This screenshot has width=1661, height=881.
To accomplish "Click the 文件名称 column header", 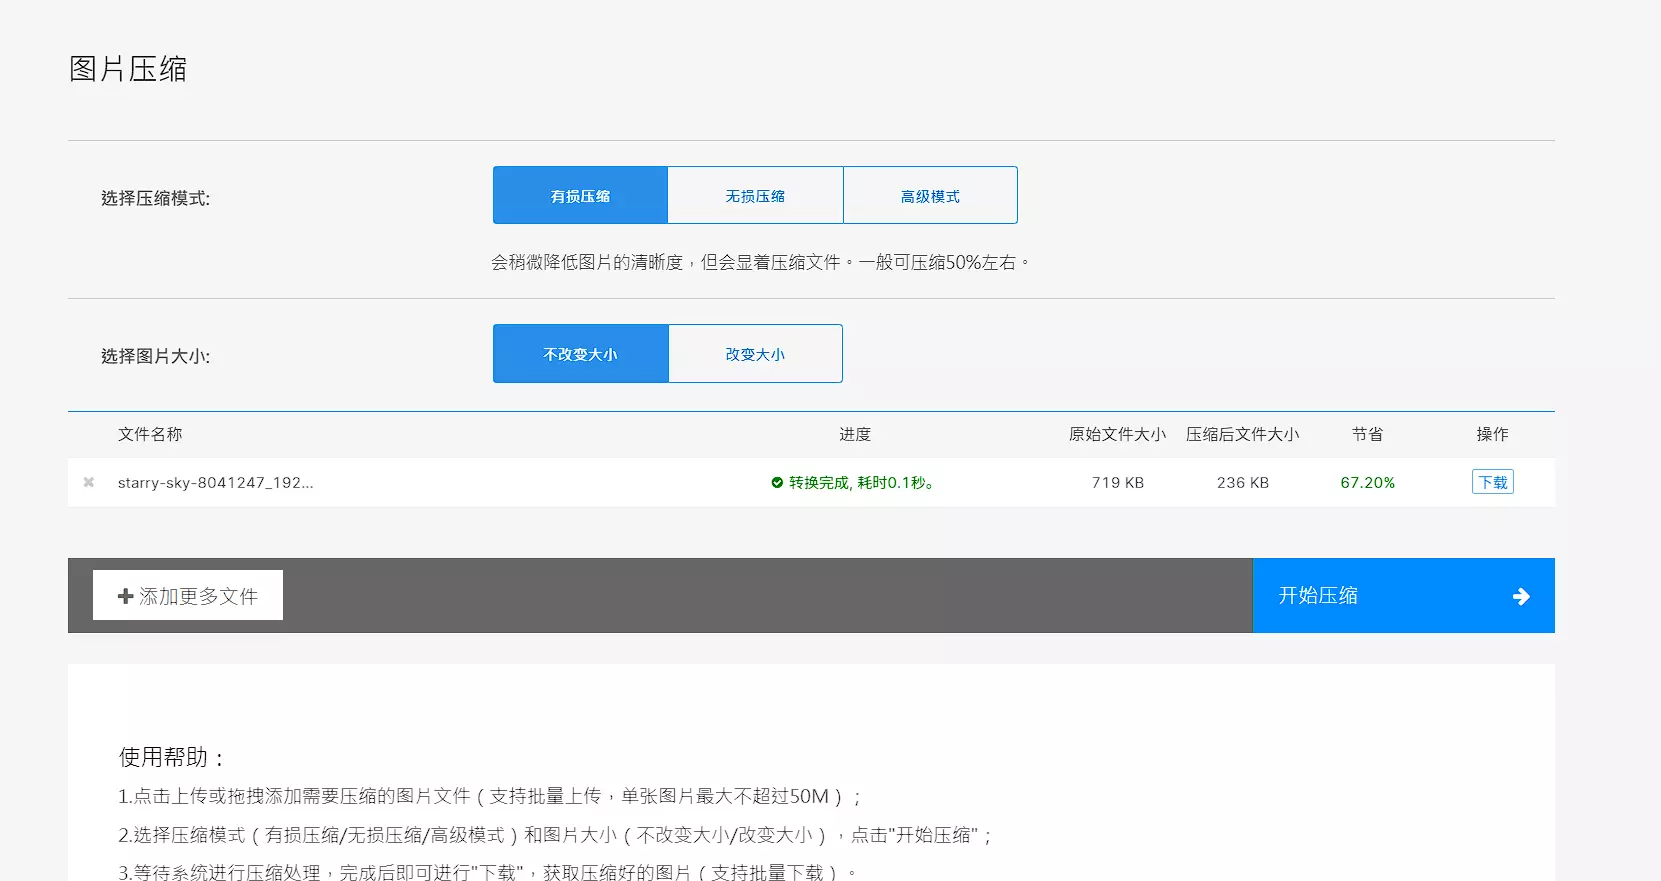I will (x=150, y=434).
